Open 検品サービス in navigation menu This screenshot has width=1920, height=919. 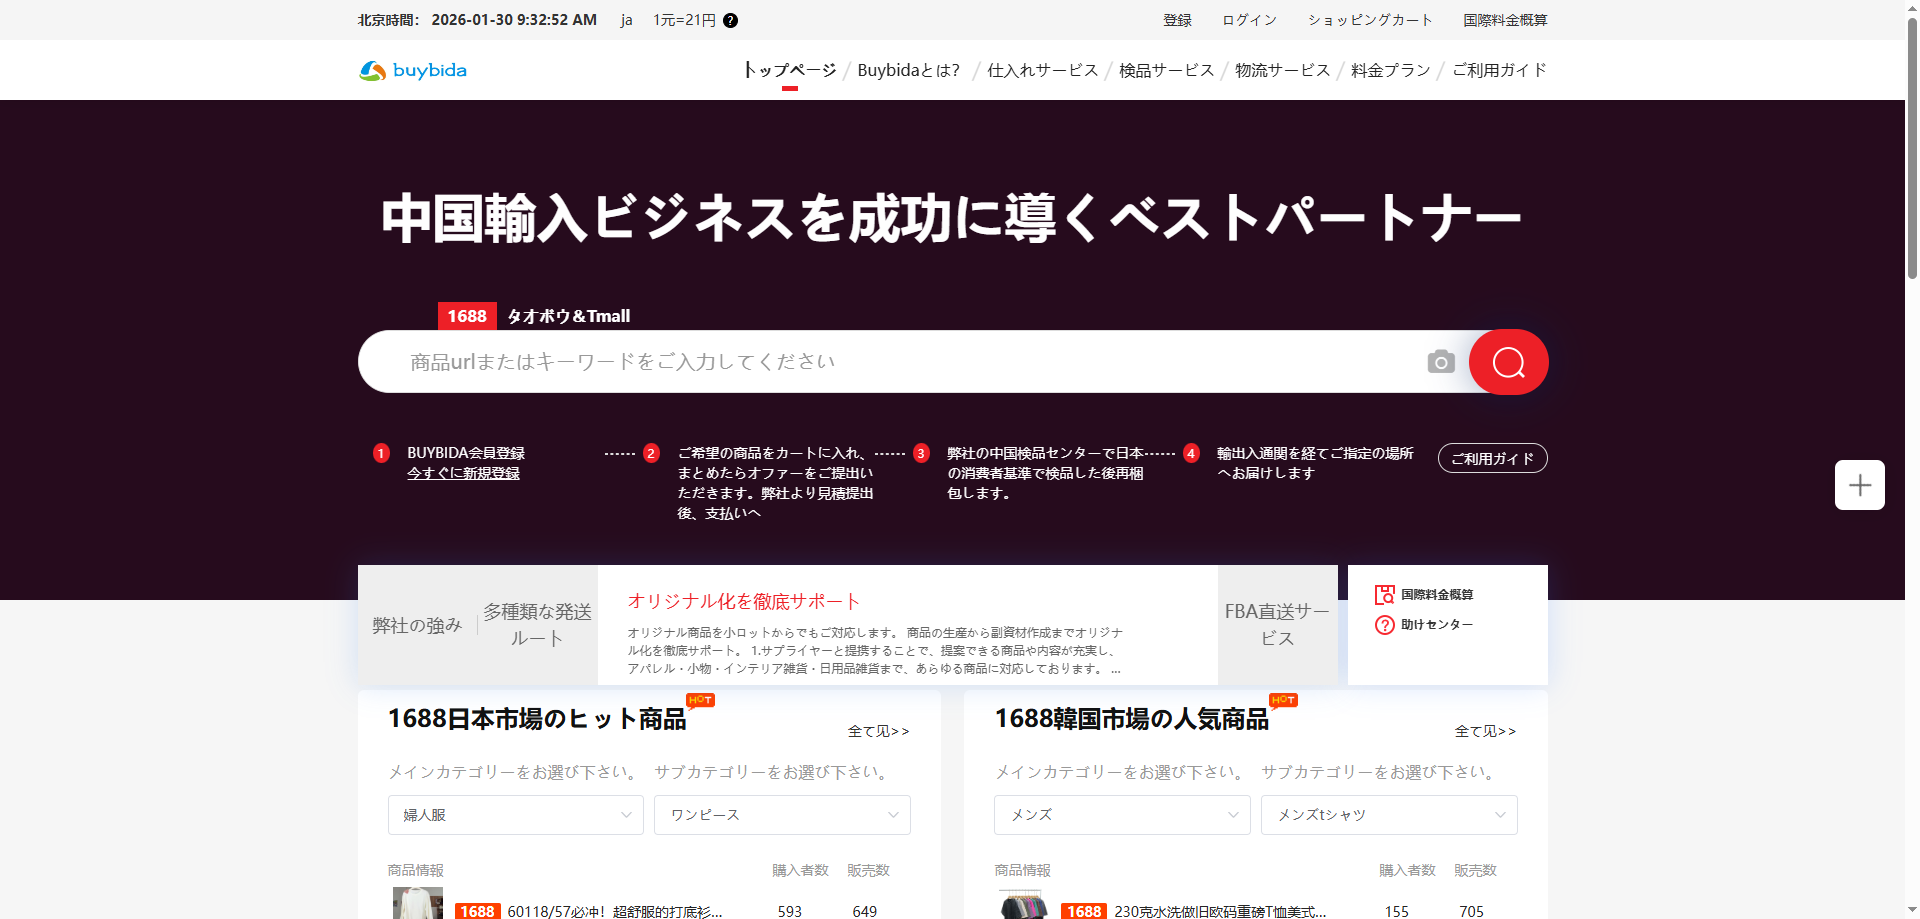pyautogui.click(x=1166, y=70)
